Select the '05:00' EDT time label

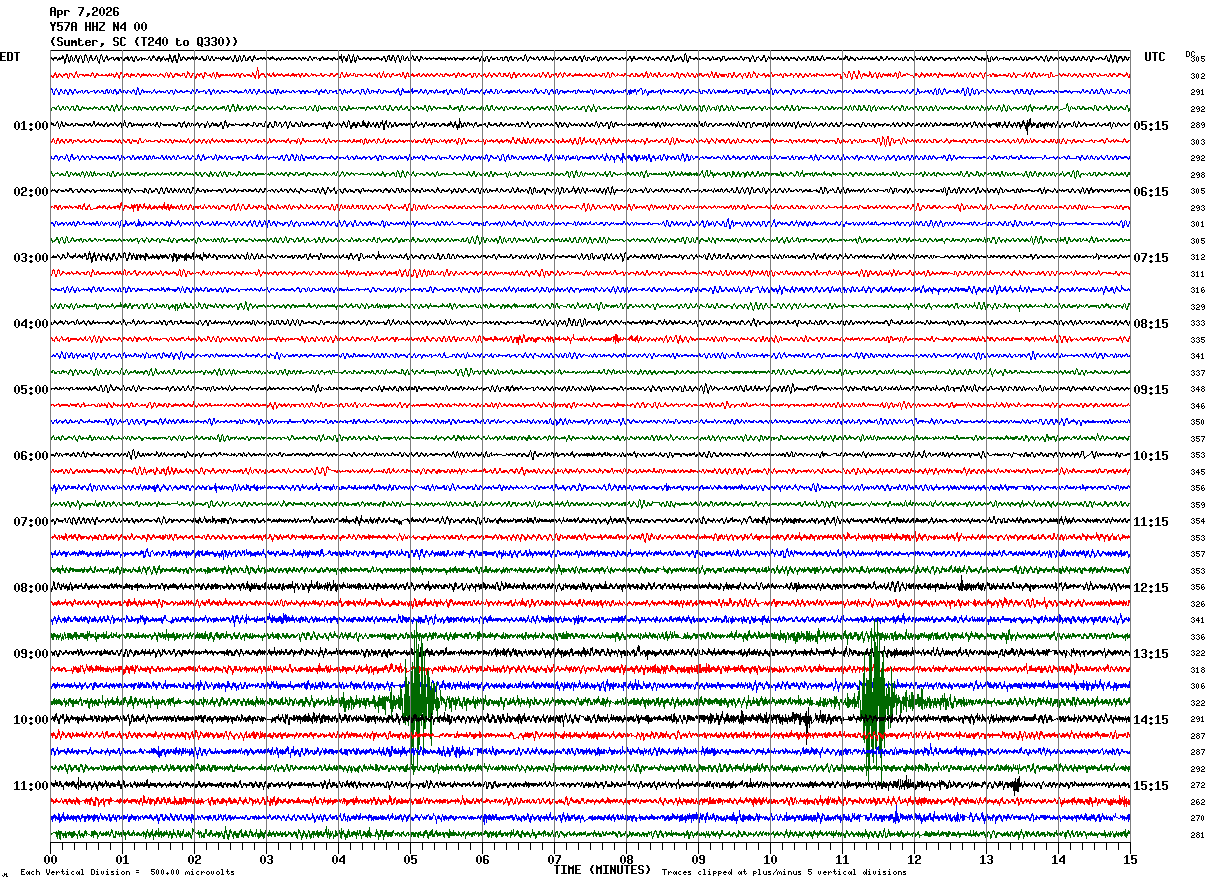click(31, 390)
